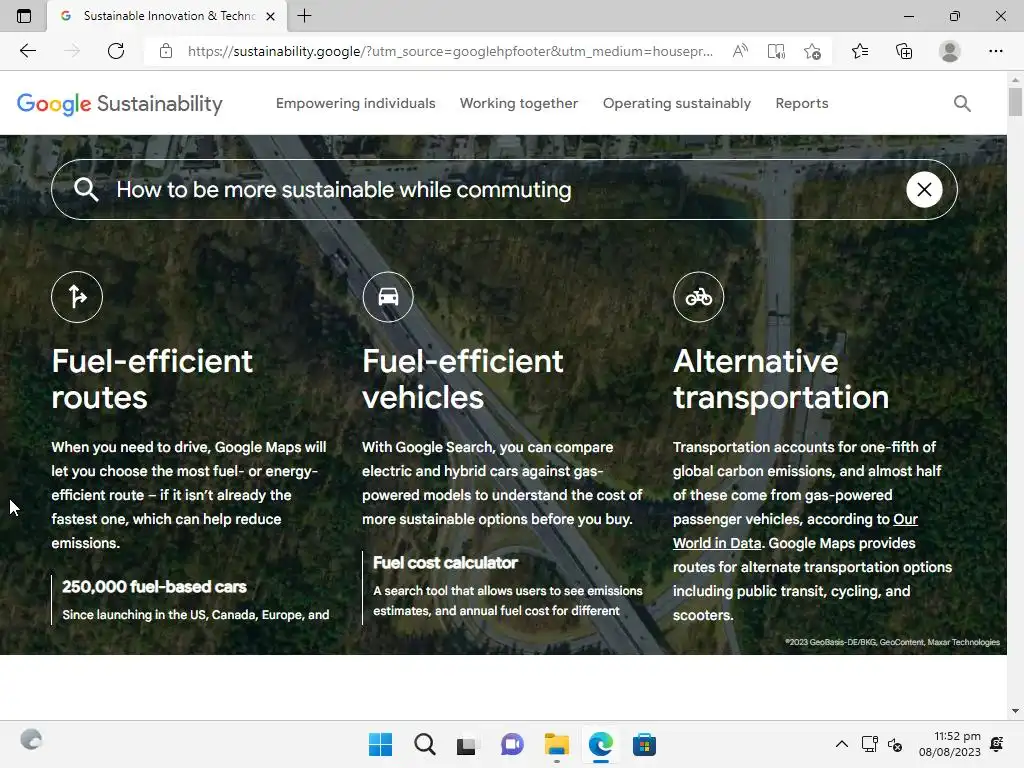Screen dimensions: 1024x768
Task: Open Microsoft Store from taskbar
Action: 644,744
